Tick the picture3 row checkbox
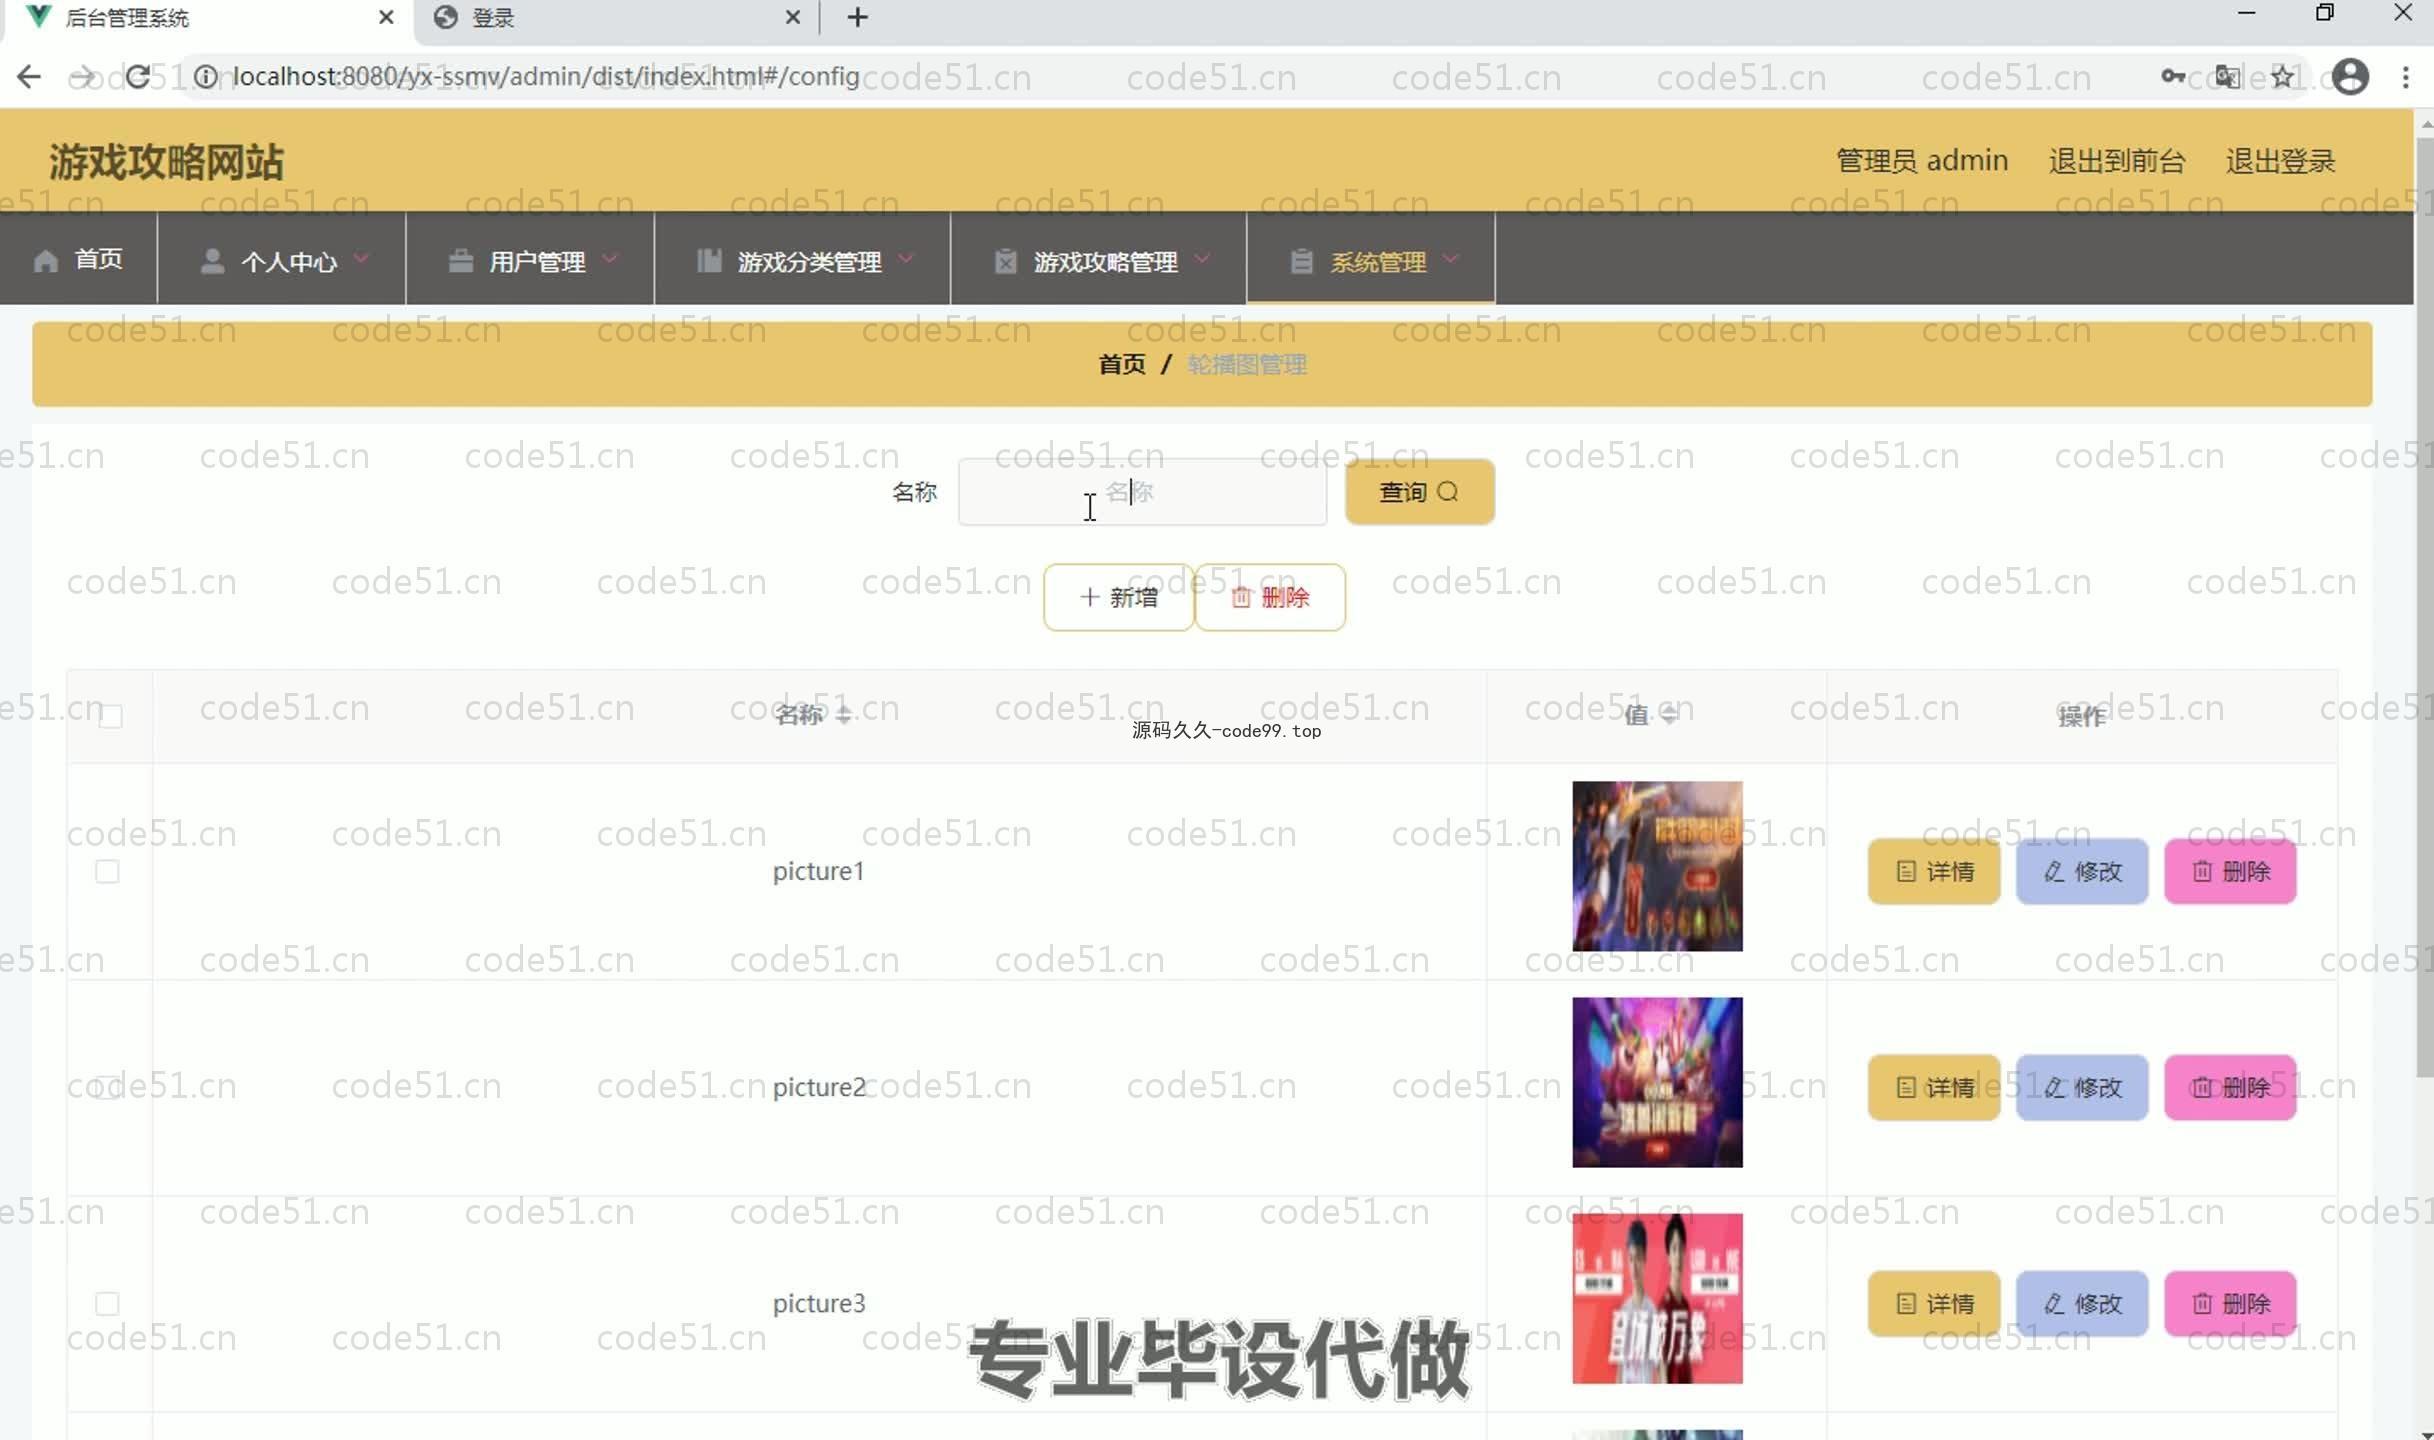Viewport: 2434px width, 1440px height. coord(108,1303)
